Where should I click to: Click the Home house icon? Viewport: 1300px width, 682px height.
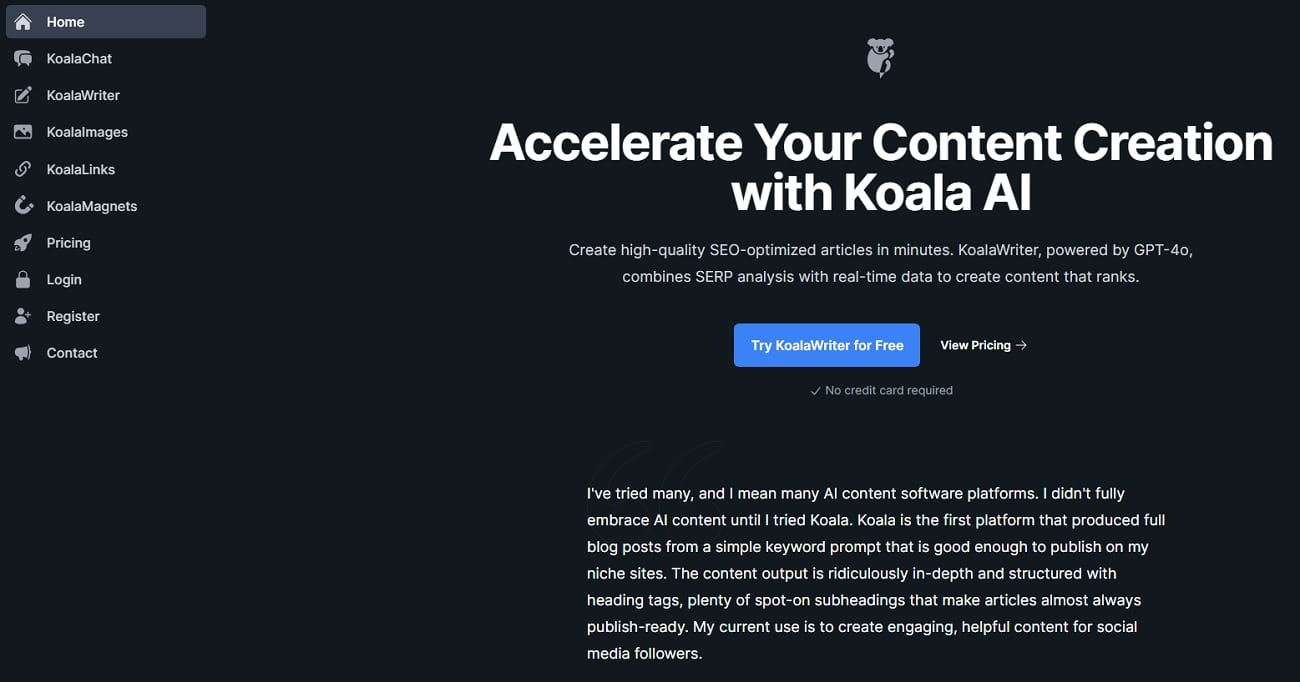(23, 22)
